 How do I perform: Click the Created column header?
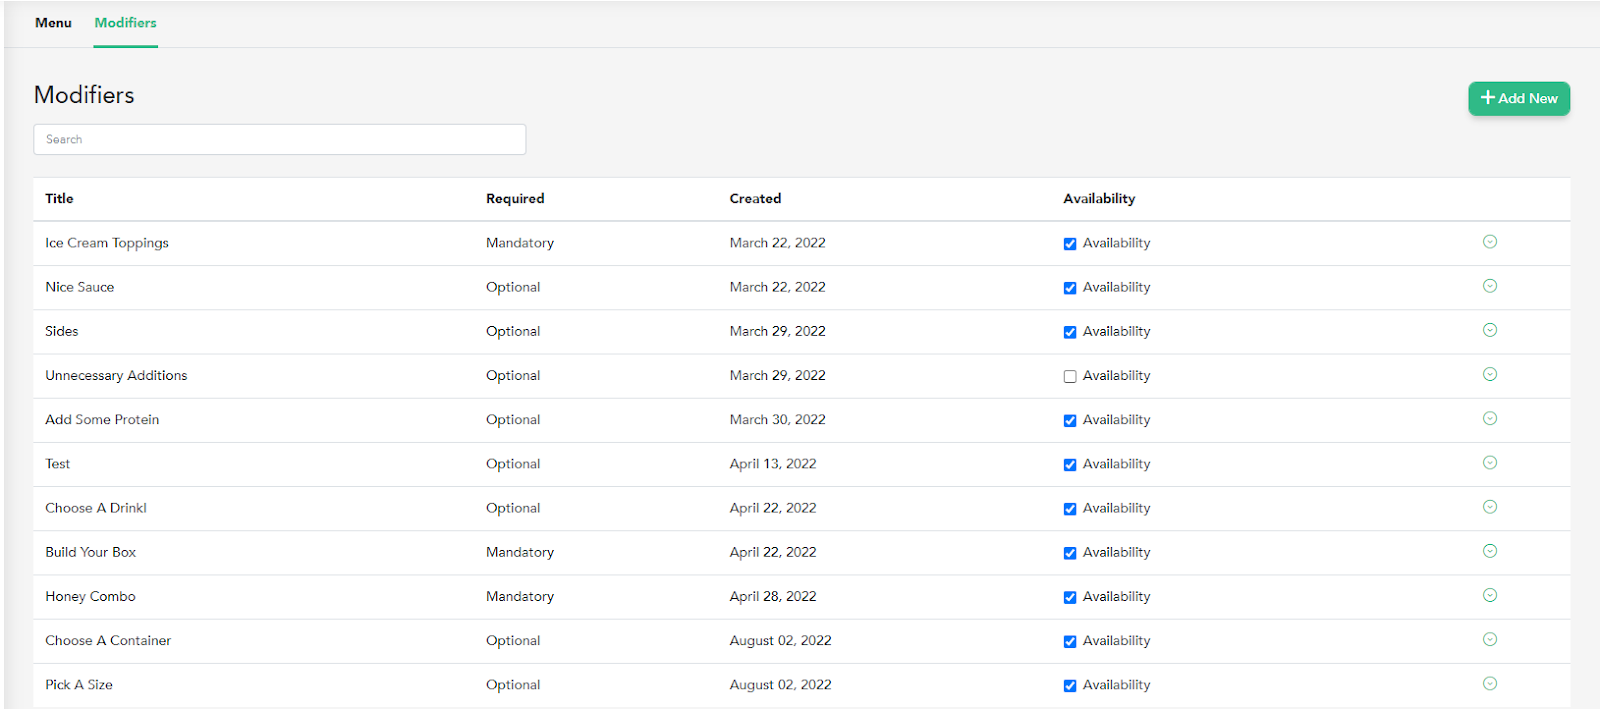click(756, 199)
